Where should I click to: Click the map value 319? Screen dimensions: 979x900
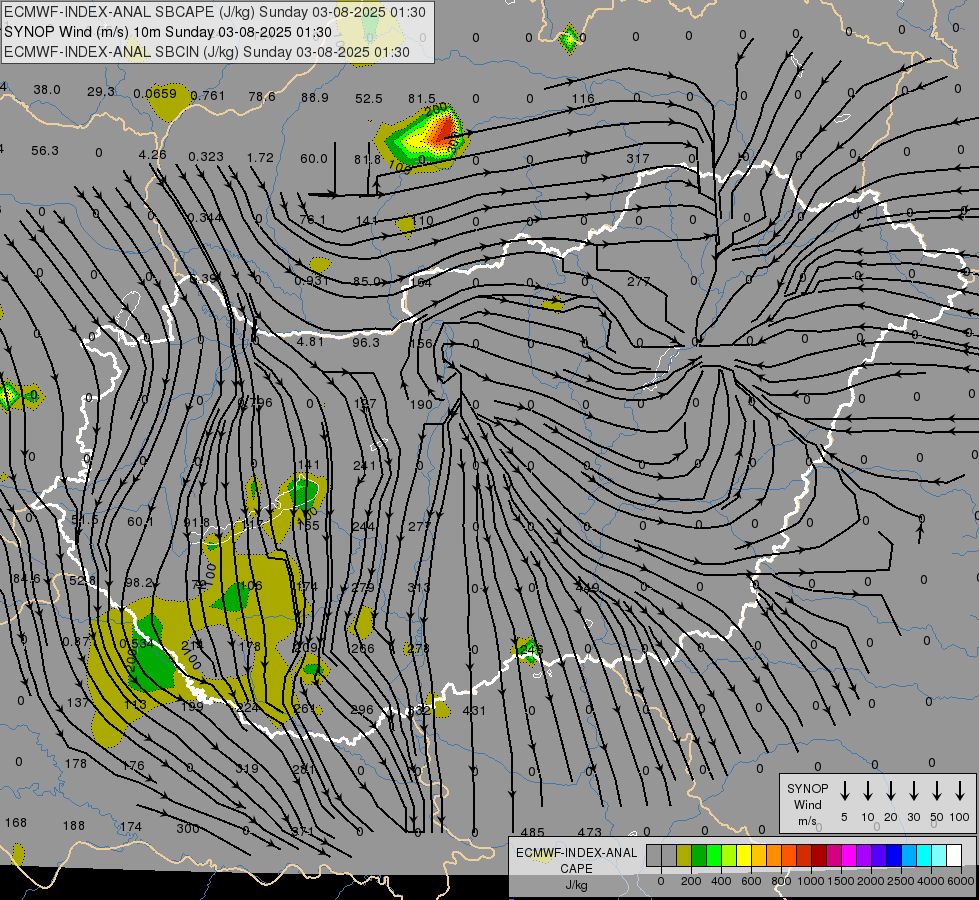247,768
